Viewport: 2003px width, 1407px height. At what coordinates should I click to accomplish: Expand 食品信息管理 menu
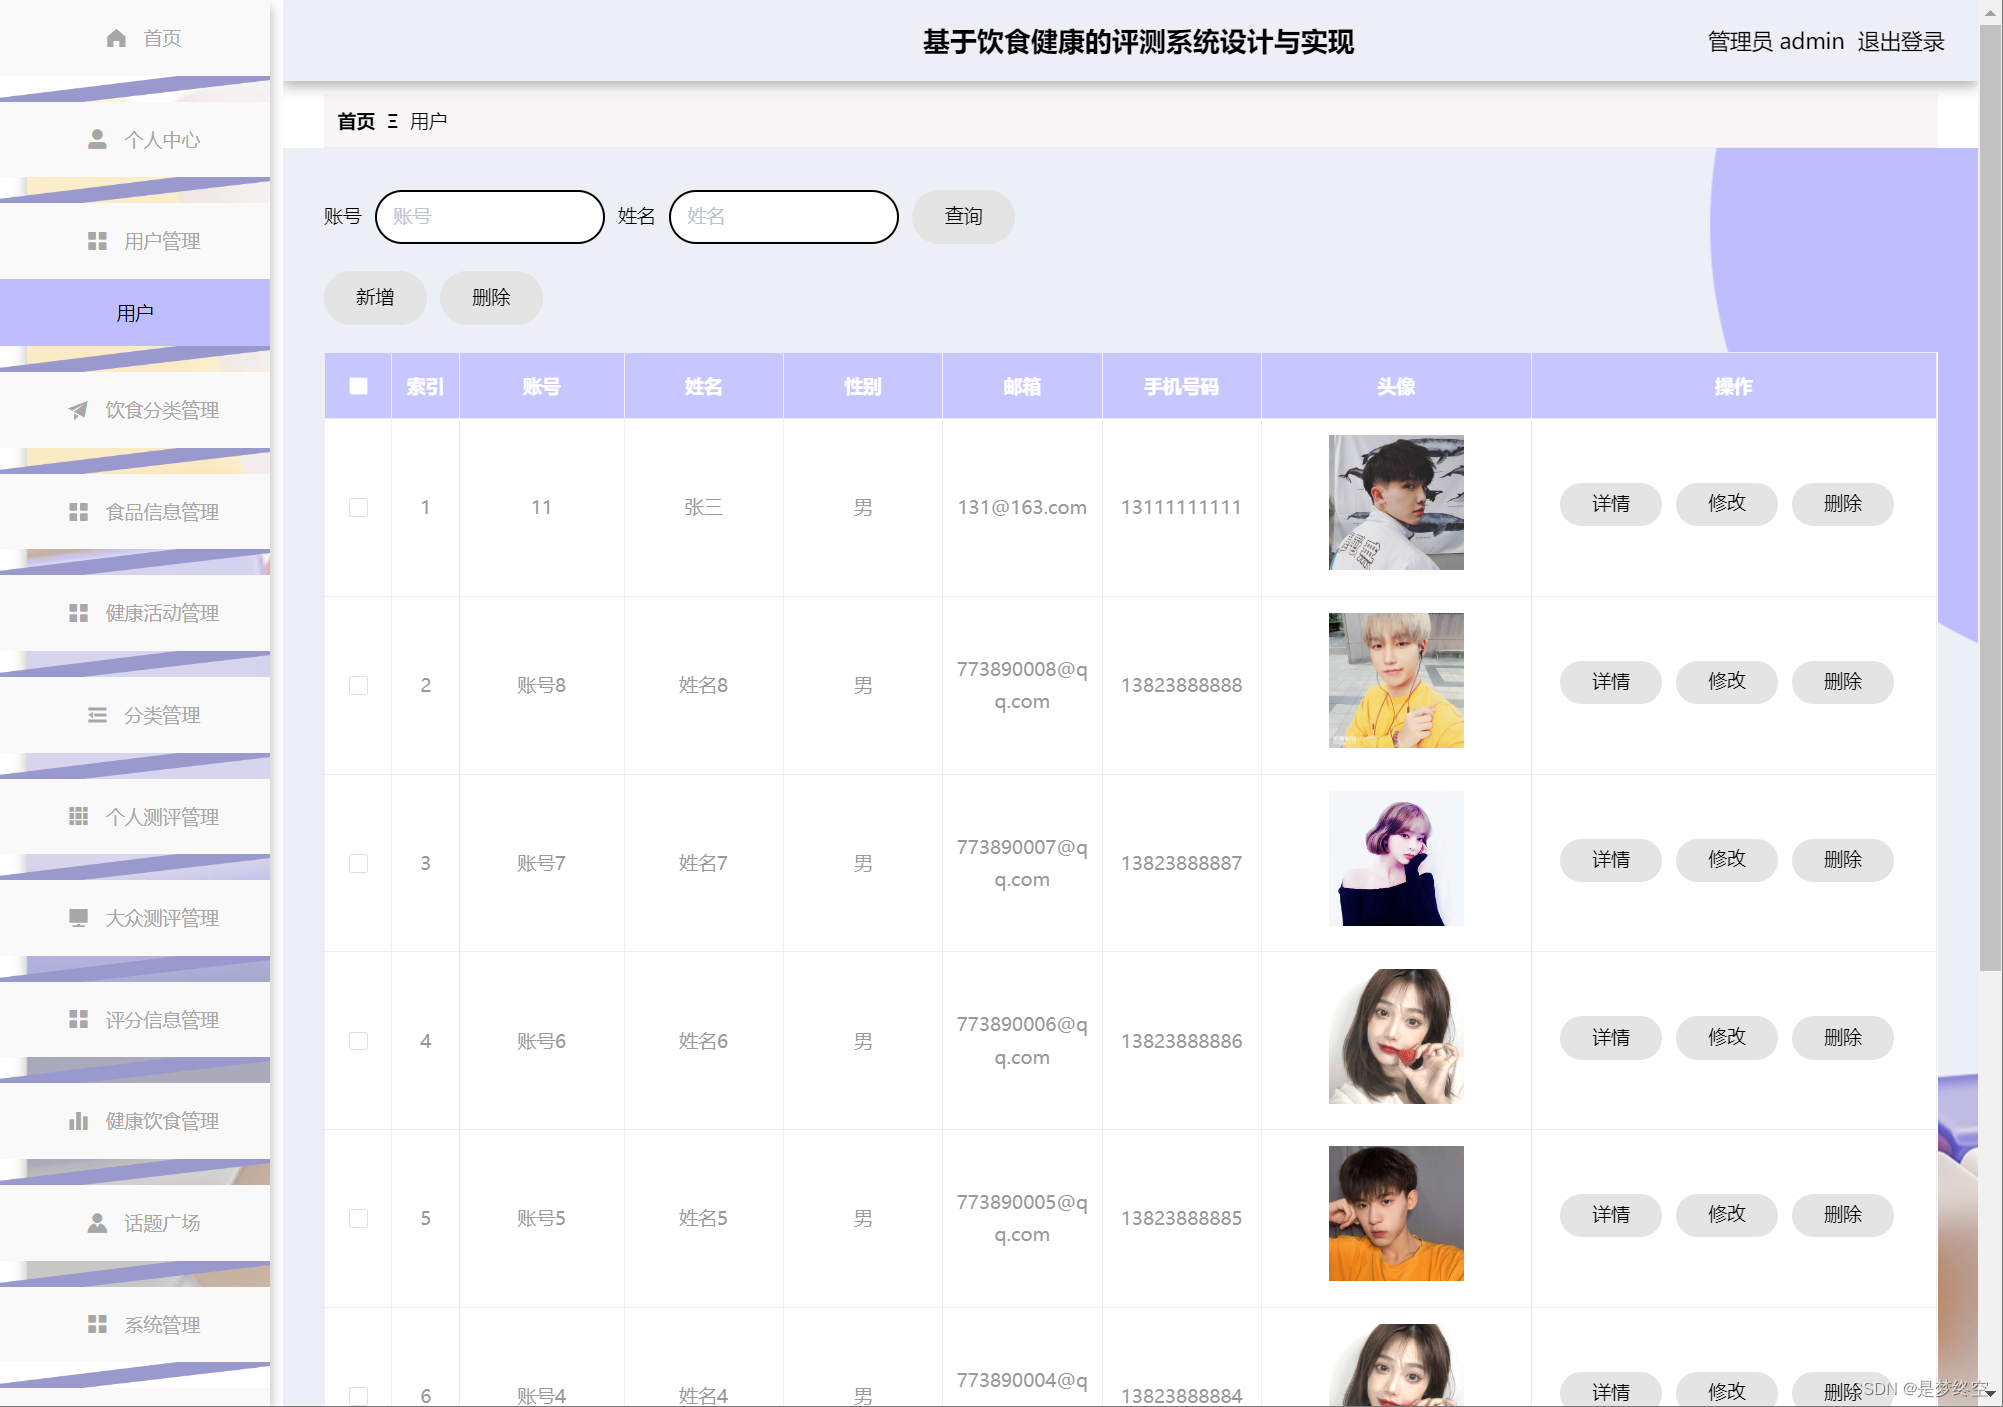135,512
